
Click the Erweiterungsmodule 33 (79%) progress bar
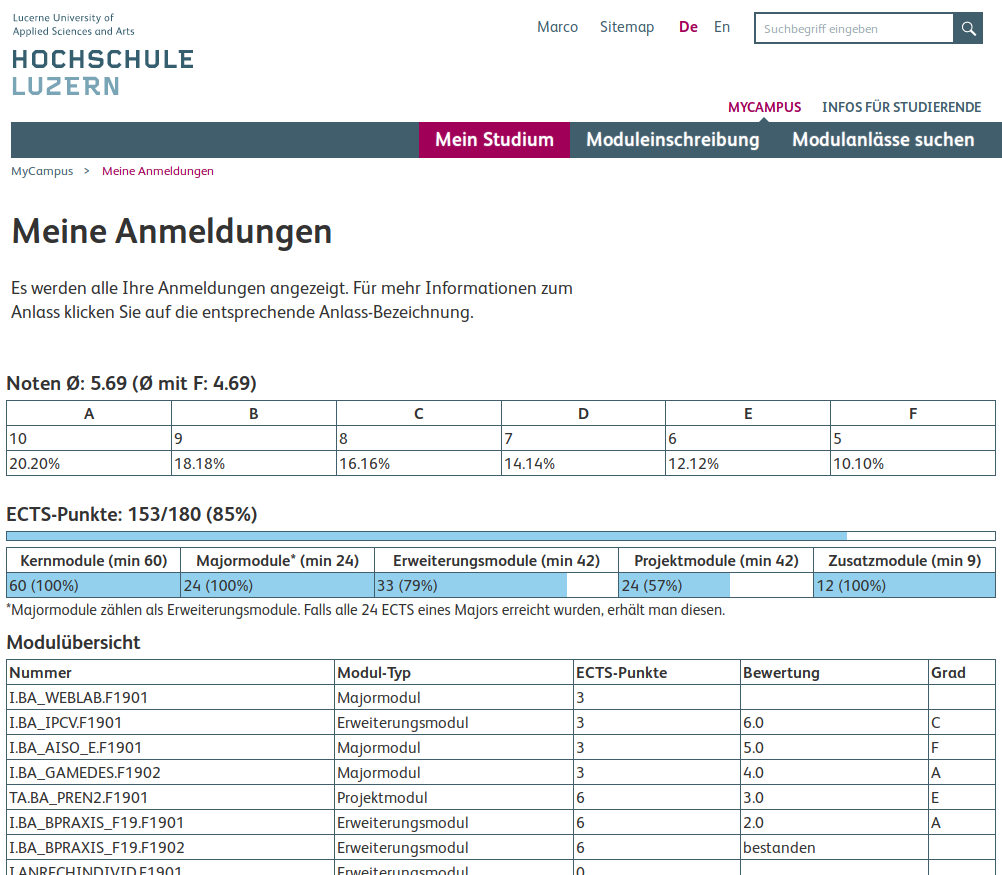[x=496, y=585]
